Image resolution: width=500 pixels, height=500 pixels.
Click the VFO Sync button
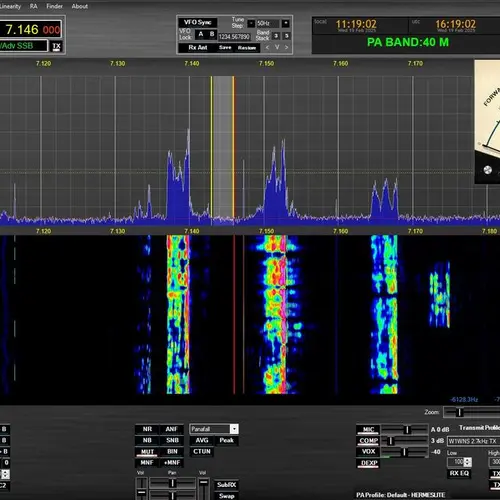(x=197, y=22)
